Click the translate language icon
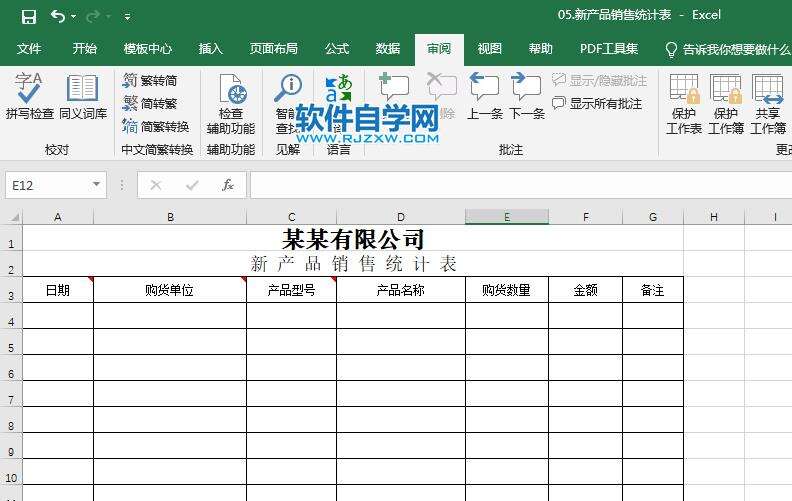Screen dimensions: 792x501 [338, 88]
